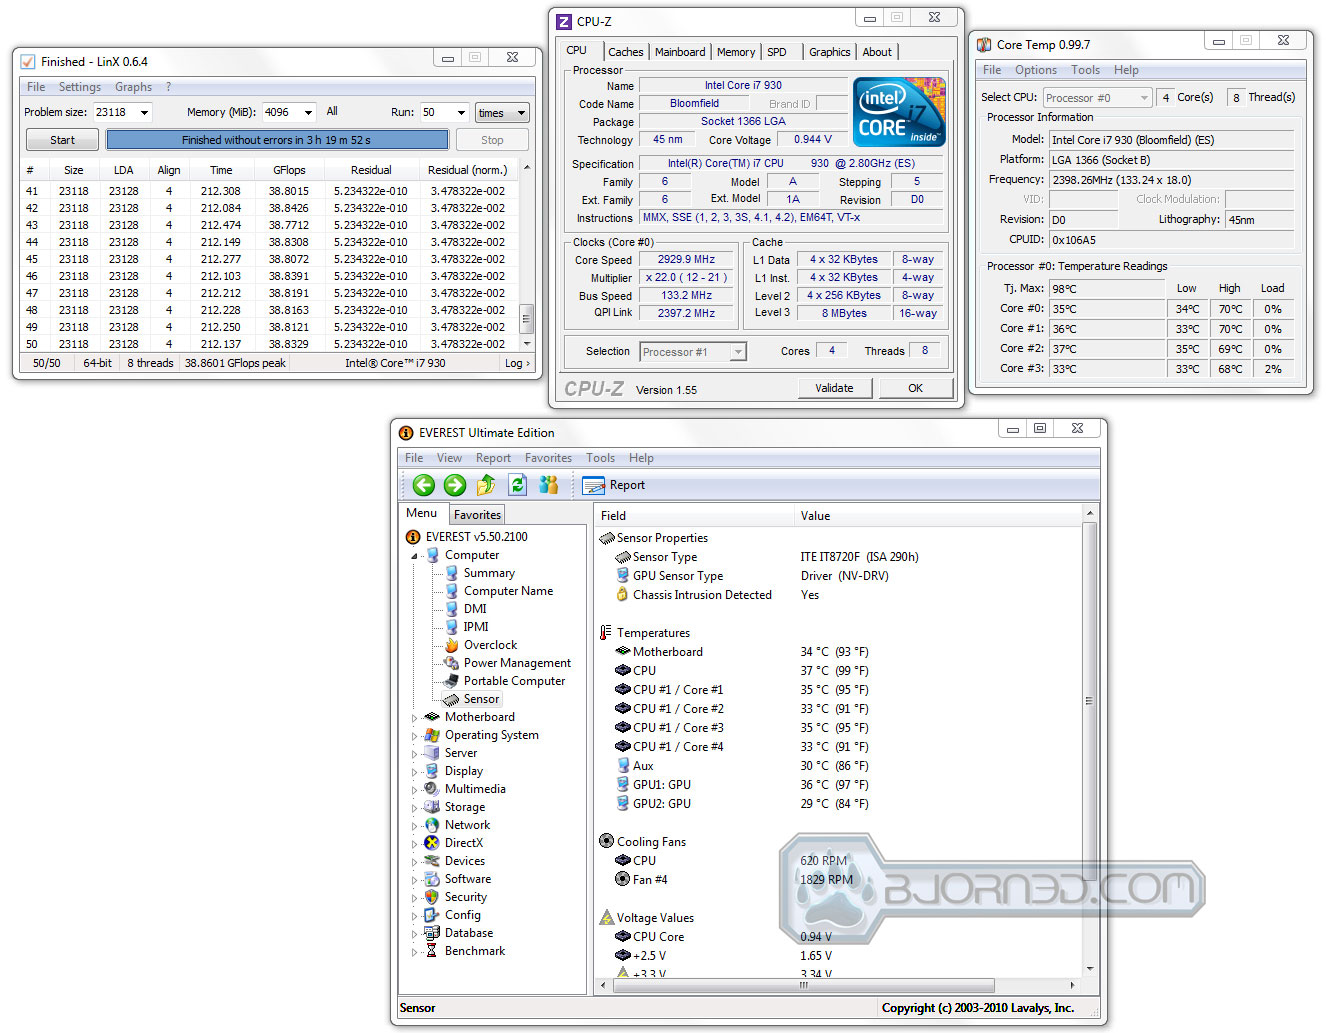Expand the Motherboard node arrow
1326x1033 pixels.
tap(415, 718)
